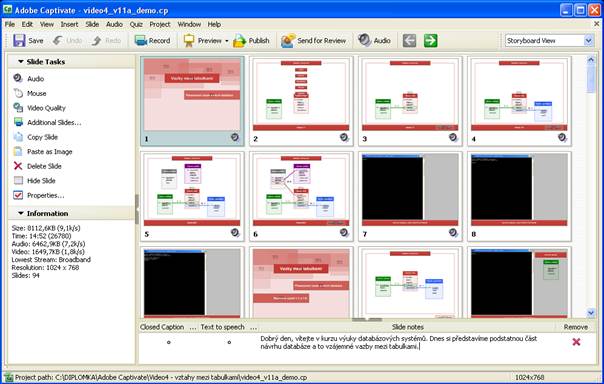Open the Insert menu
The height and width of the screenshot is (384, 604).
point(69,24)
